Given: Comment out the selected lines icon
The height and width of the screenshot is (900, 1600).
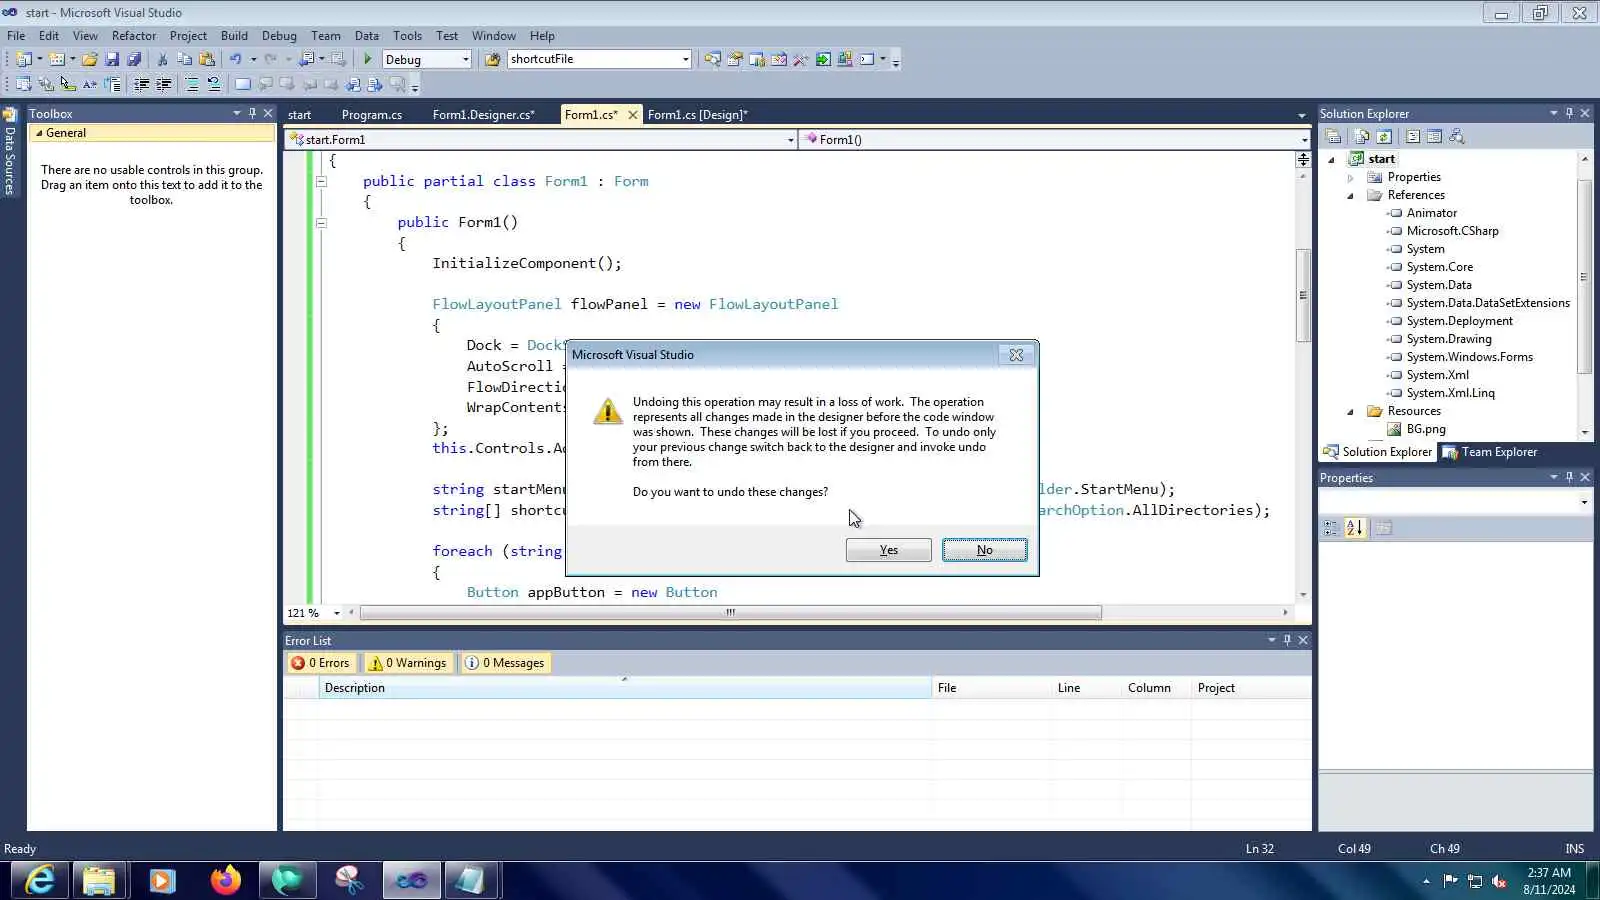Looking at the screenshot, I should point(191,84).
